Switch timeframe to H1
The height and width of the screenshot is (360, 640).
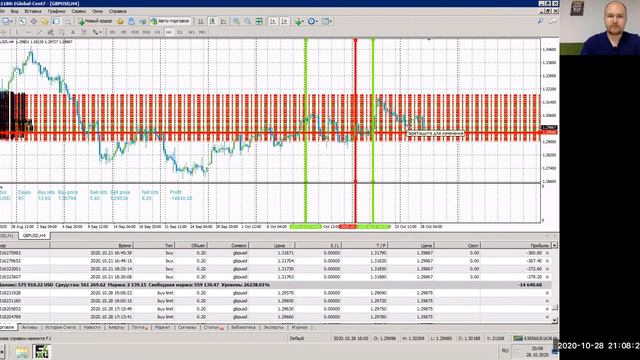pos(158,32)
